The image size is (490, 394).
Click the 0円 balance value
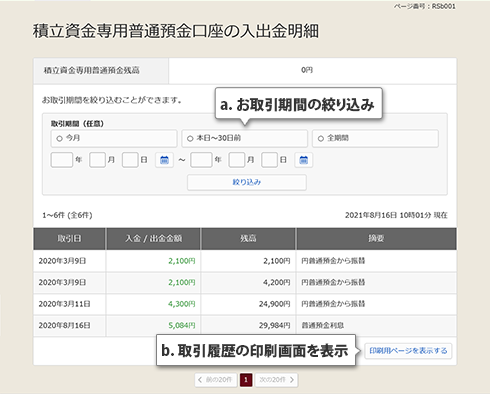pyautogui.click(x=307, y=70)
